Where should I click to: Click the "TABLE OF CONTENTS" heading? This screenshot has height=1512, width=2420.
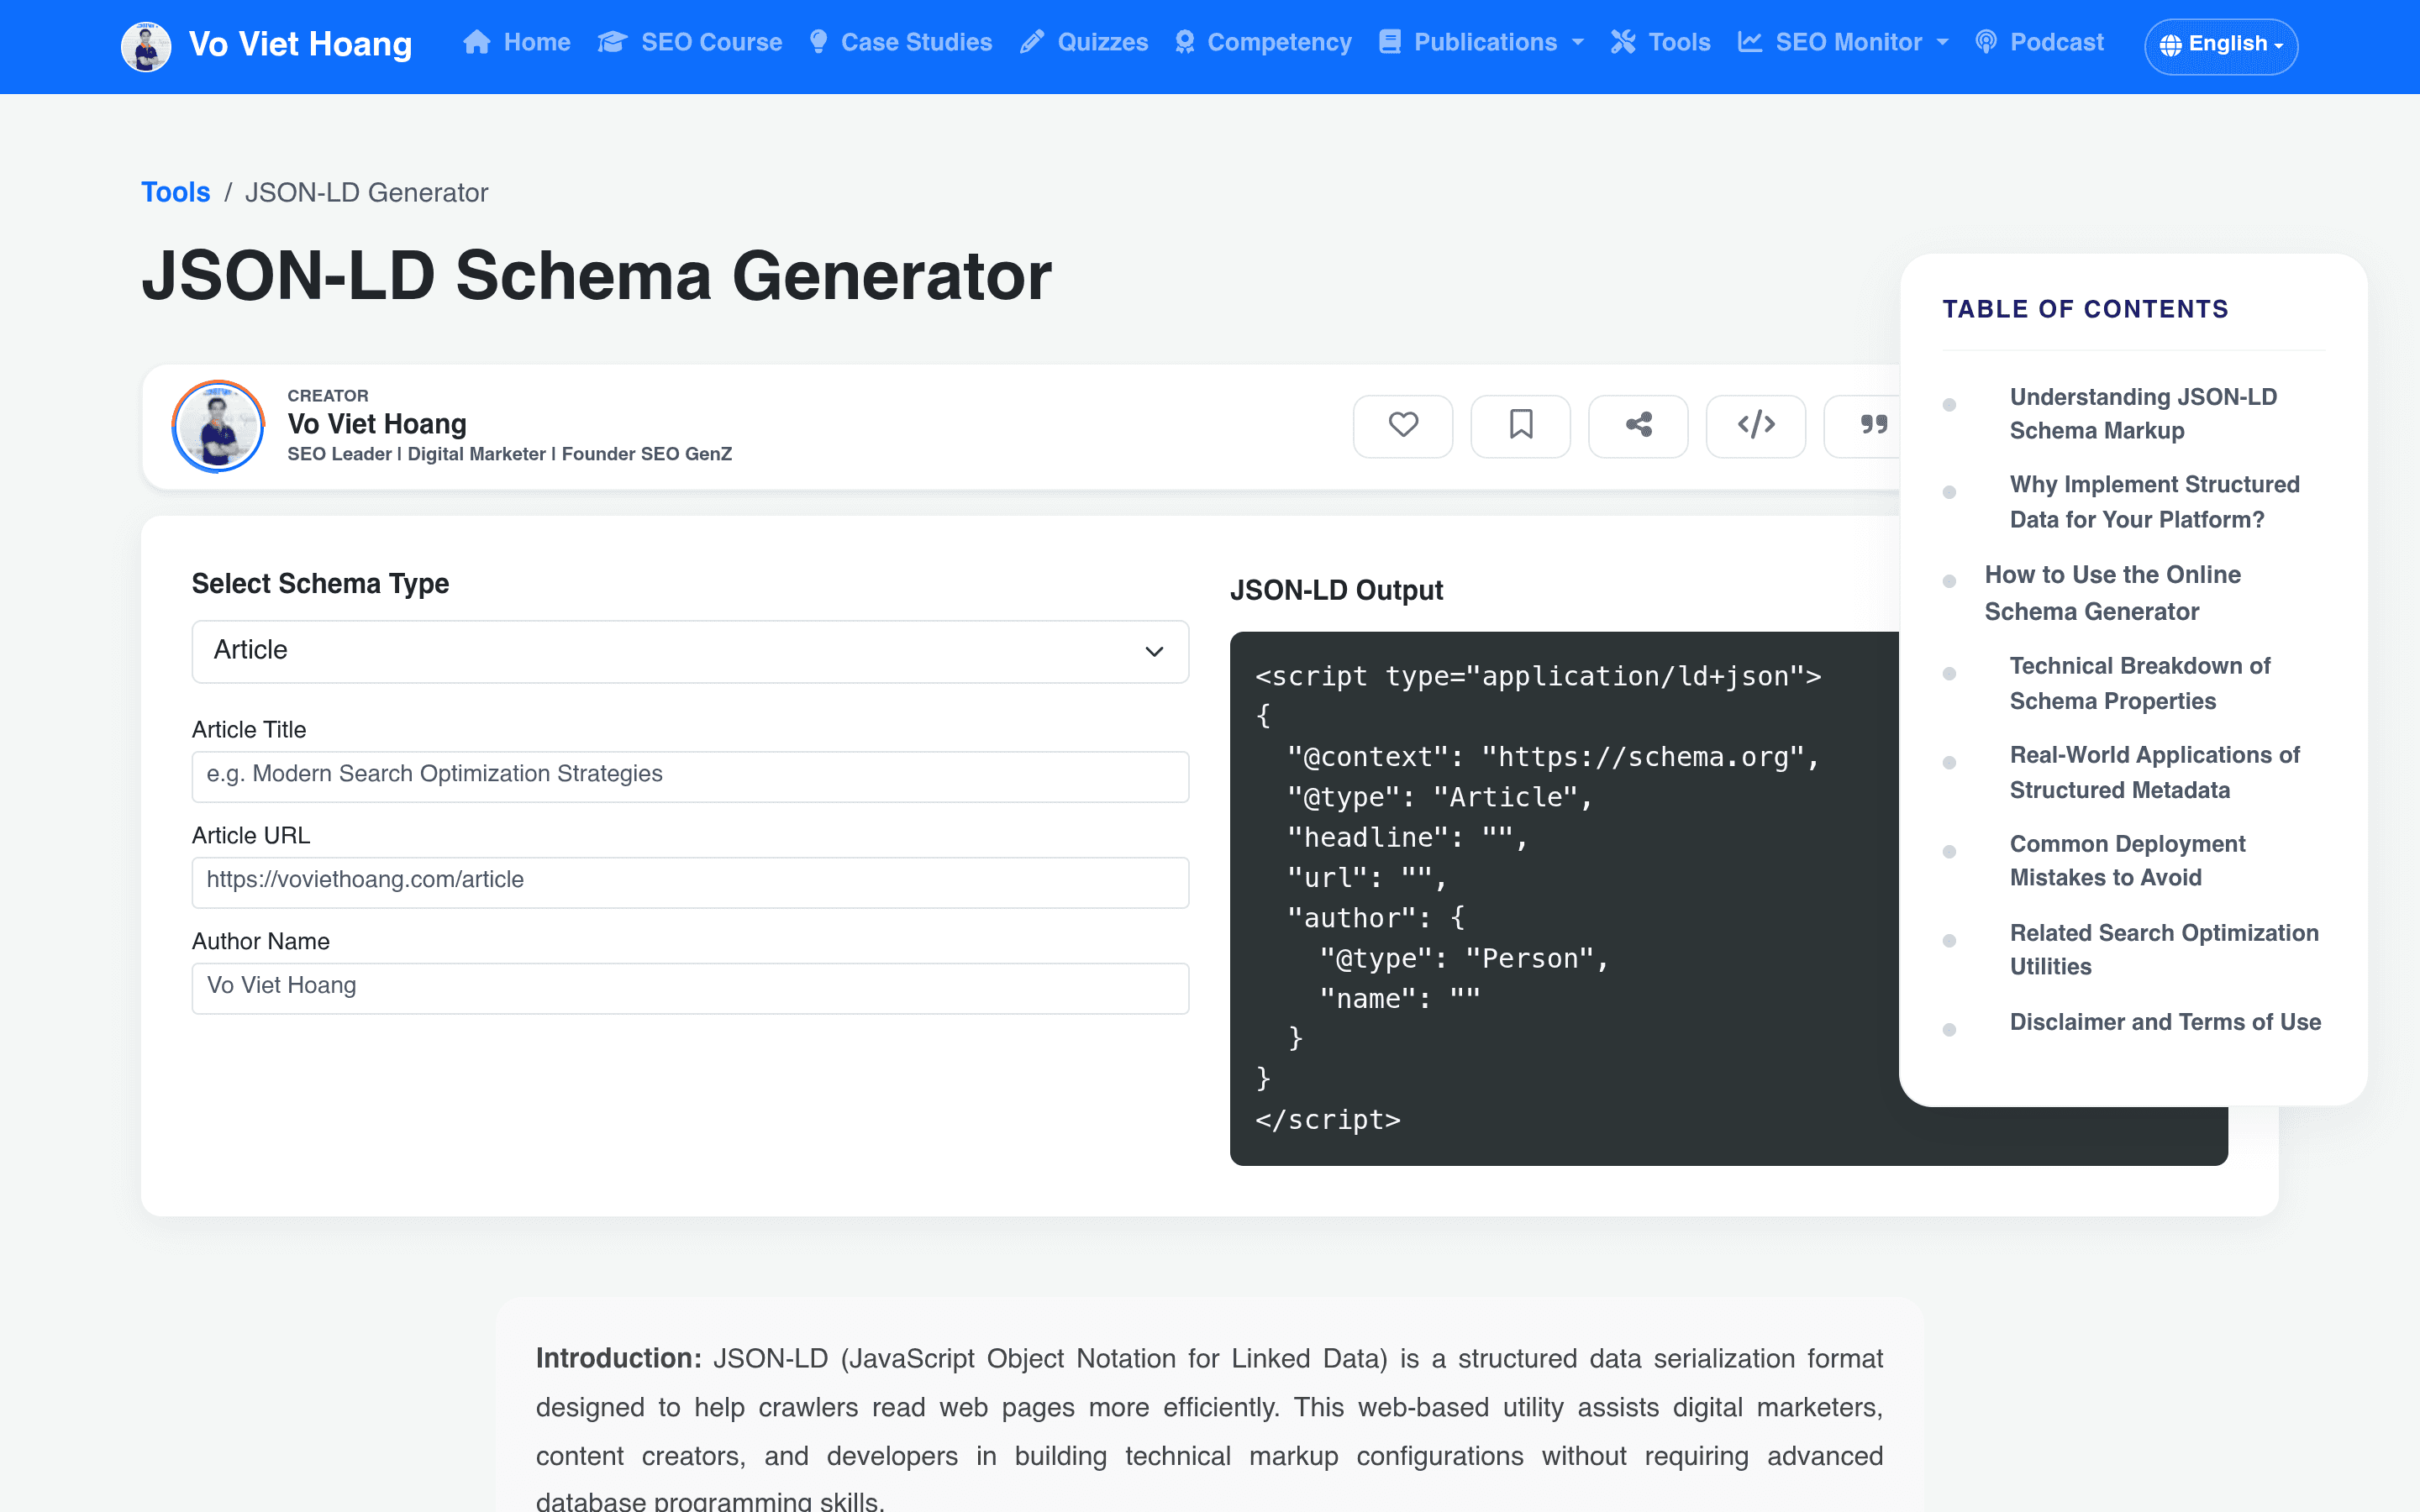click(x=2085, y=309)
